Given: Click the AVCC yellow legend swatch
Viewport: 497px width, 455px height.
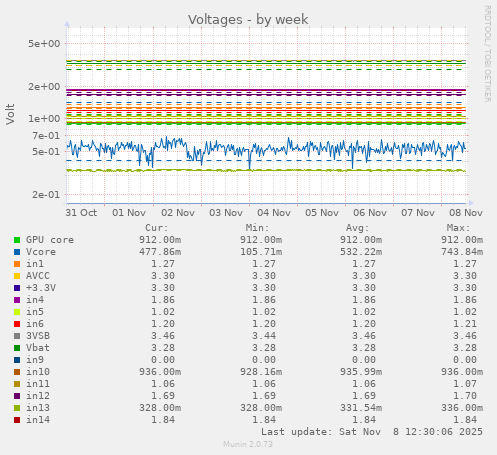Looking at the screenshot, I should click(17, 276).
